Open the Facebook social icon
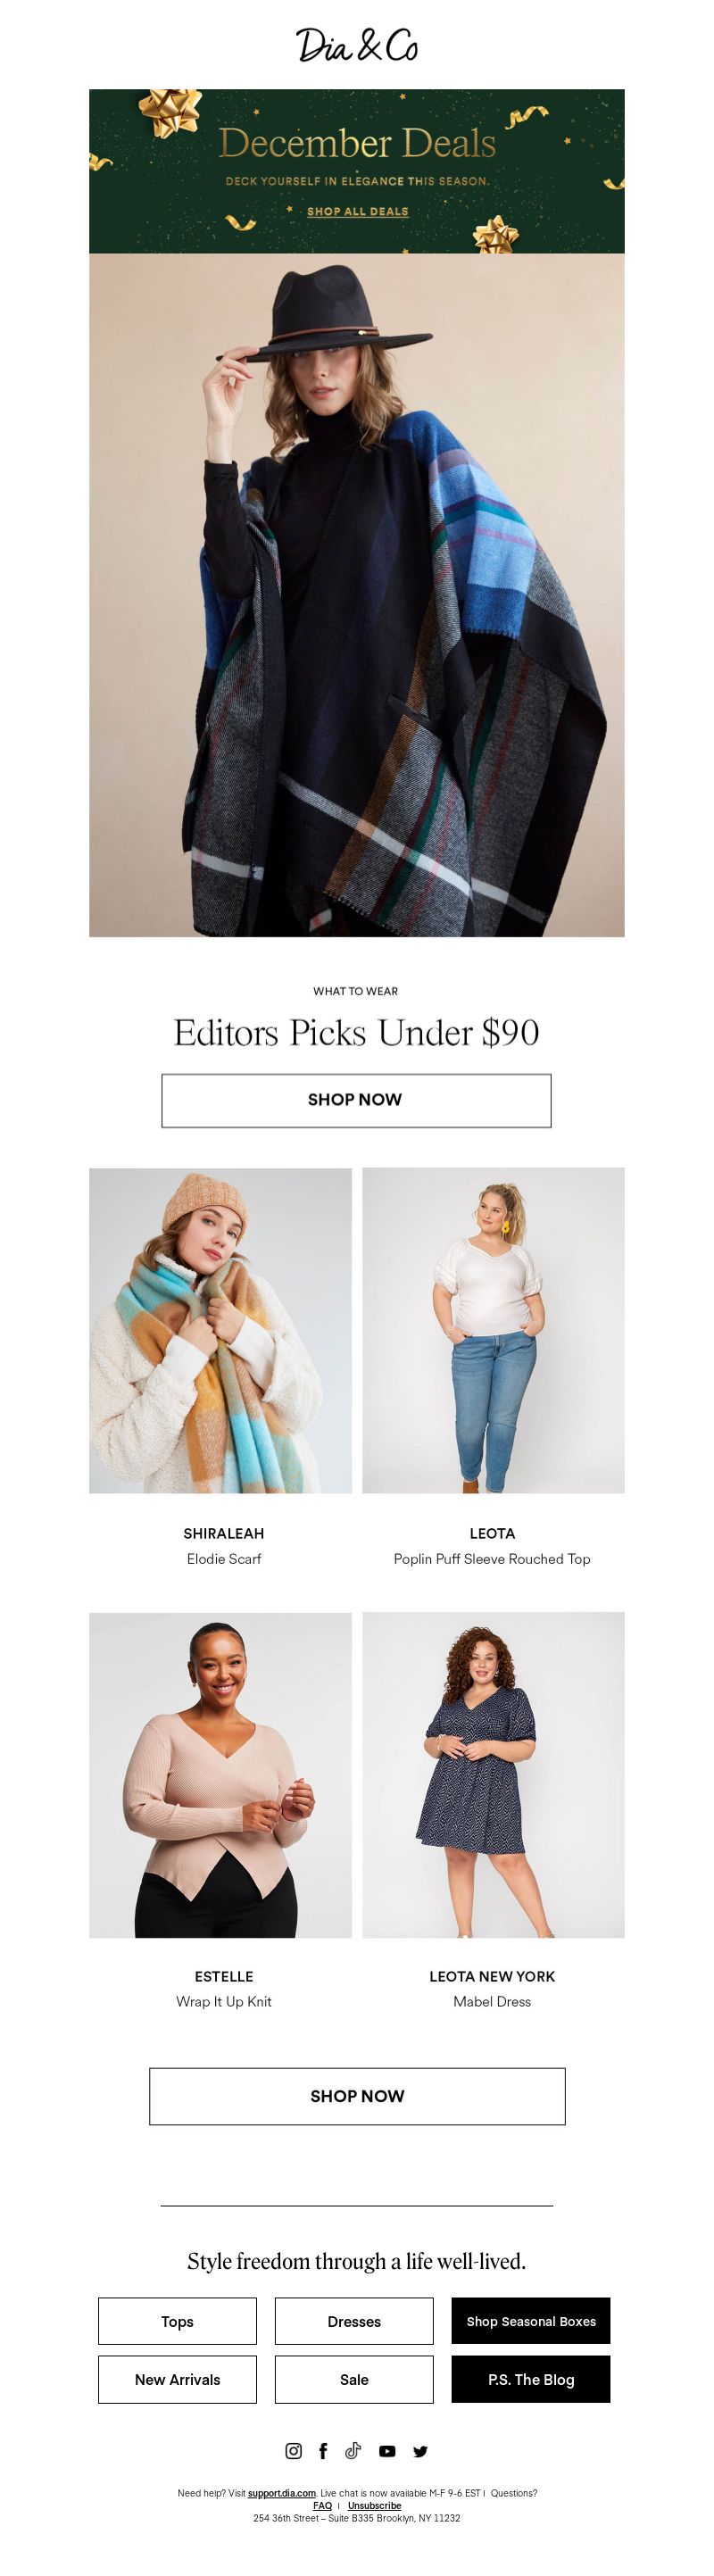This screenshot has height=2576, width=714. (x=323, y=2450)
